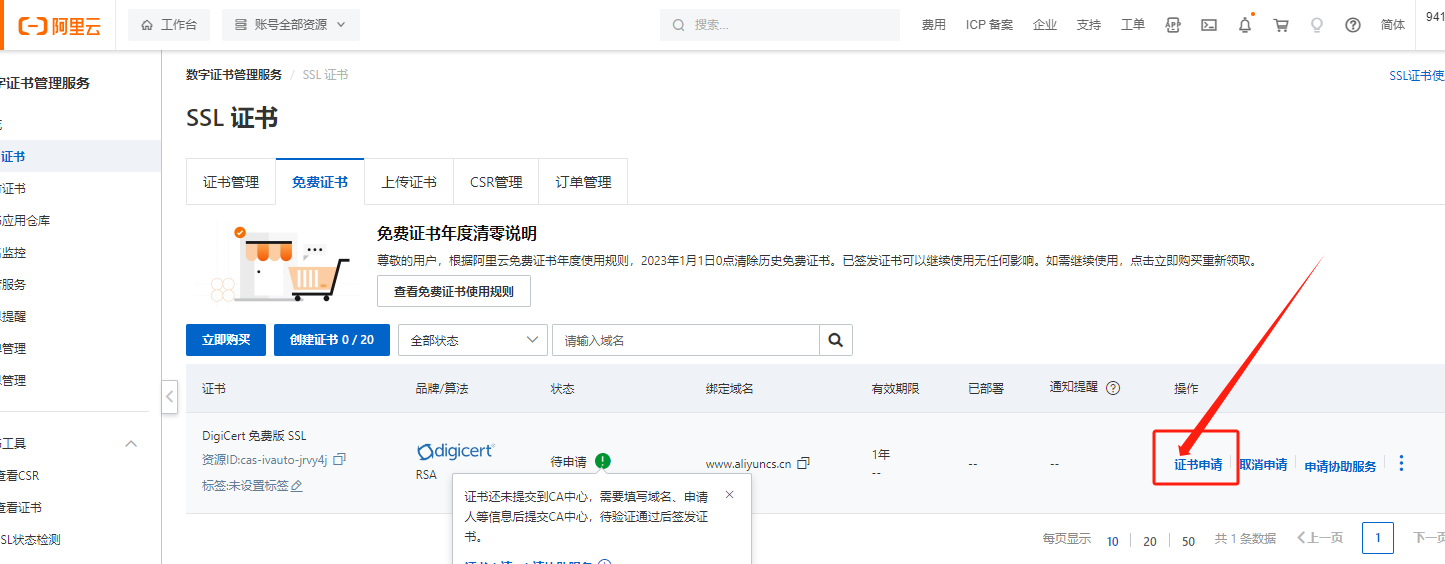Focus the top search box
This screenshot has width=1445, height=564.
(x=780, y=25)
